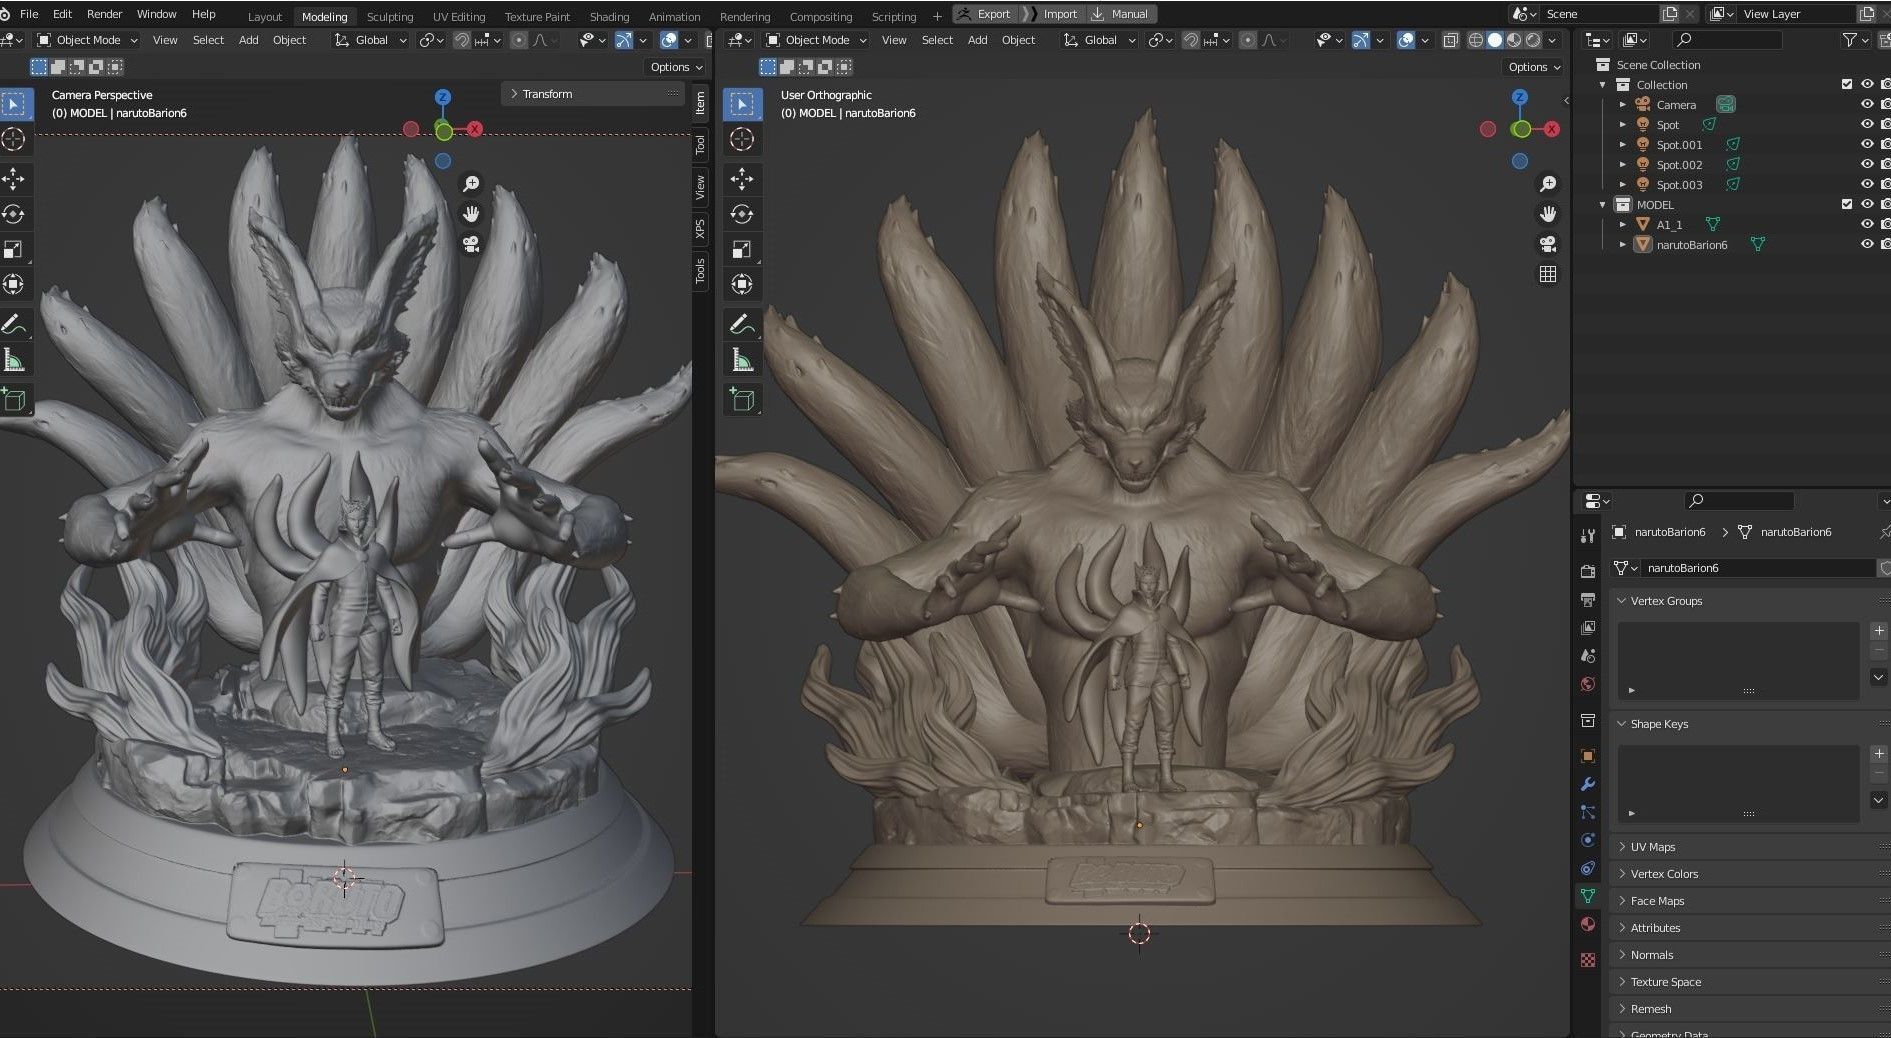Open the Add menu in right viewport
The image size is (1891, 1038).
coord(977,40)
